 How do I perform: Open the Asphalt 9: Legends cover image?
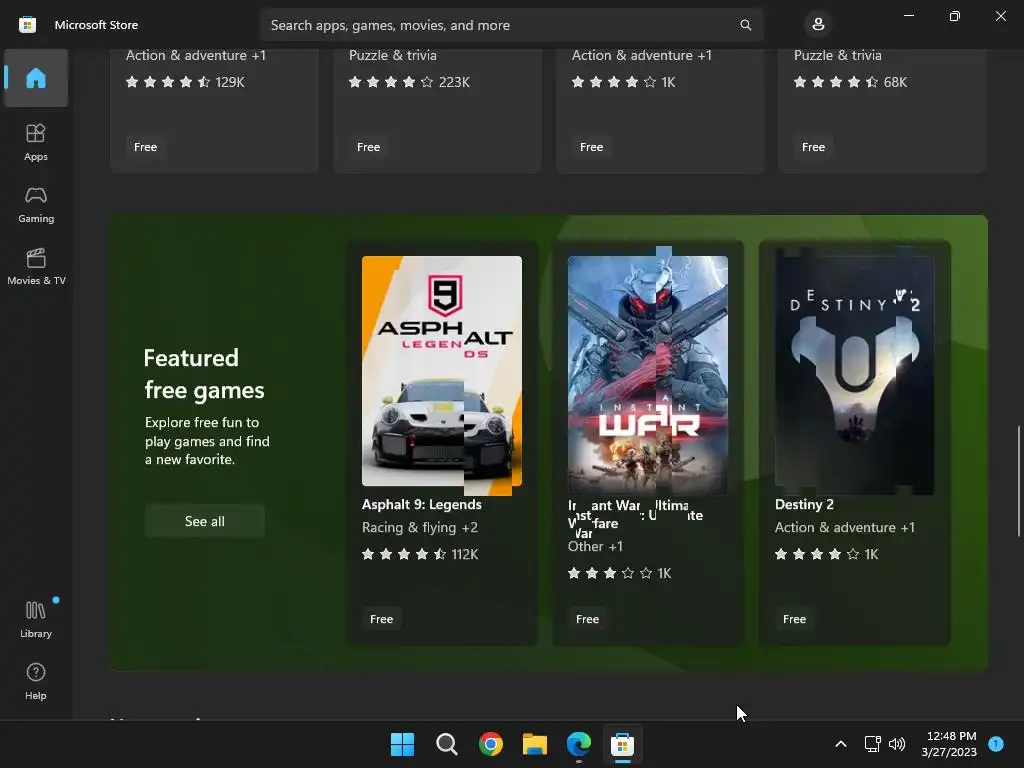pyautogui.click(x=442, y=372)
